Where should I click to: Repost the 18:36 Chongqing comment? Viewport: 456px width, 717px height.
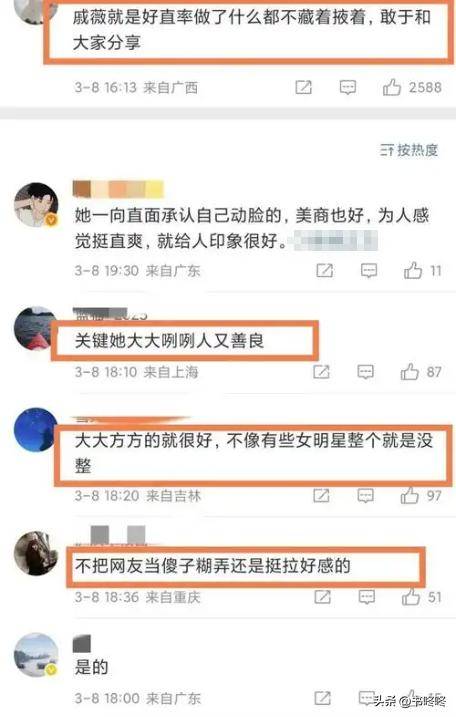coord(322,596)
